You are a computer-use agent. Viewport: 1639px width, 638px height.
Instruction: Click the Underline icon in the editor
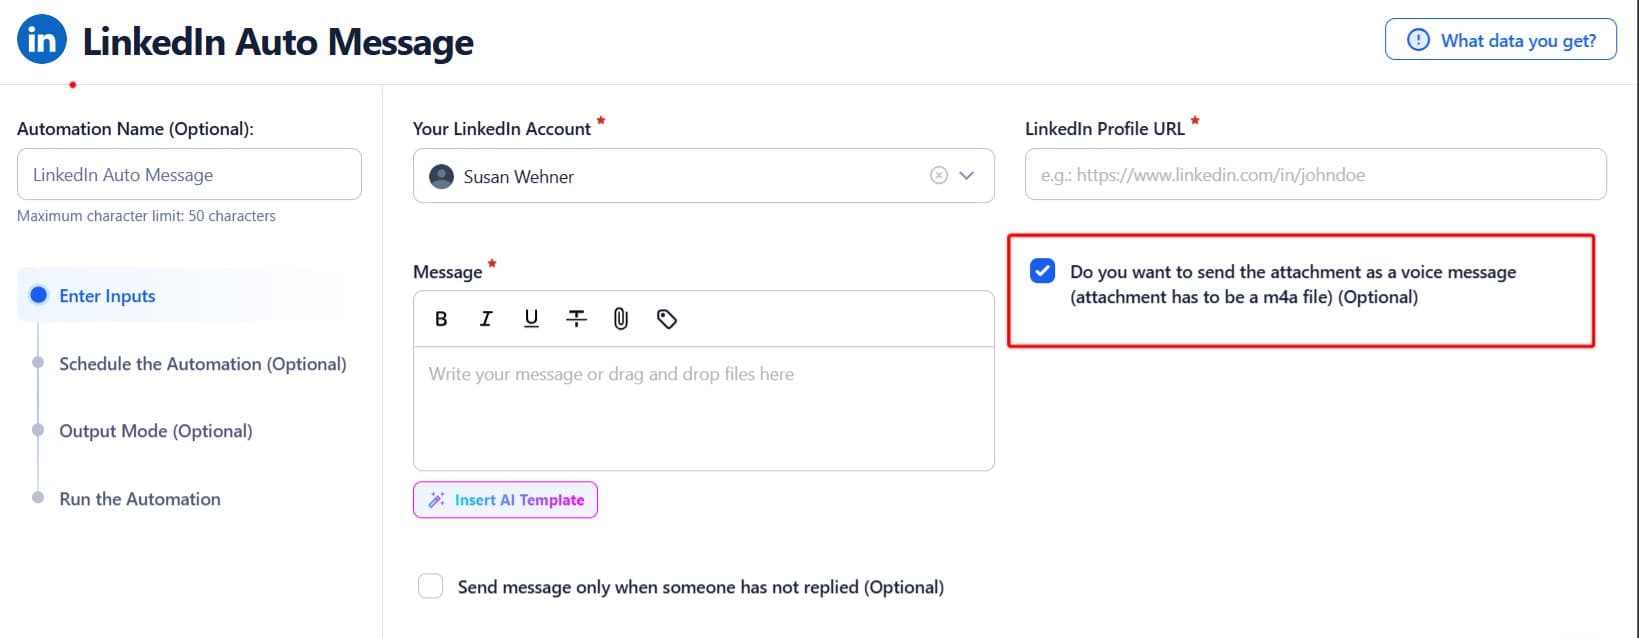[531, 318]
